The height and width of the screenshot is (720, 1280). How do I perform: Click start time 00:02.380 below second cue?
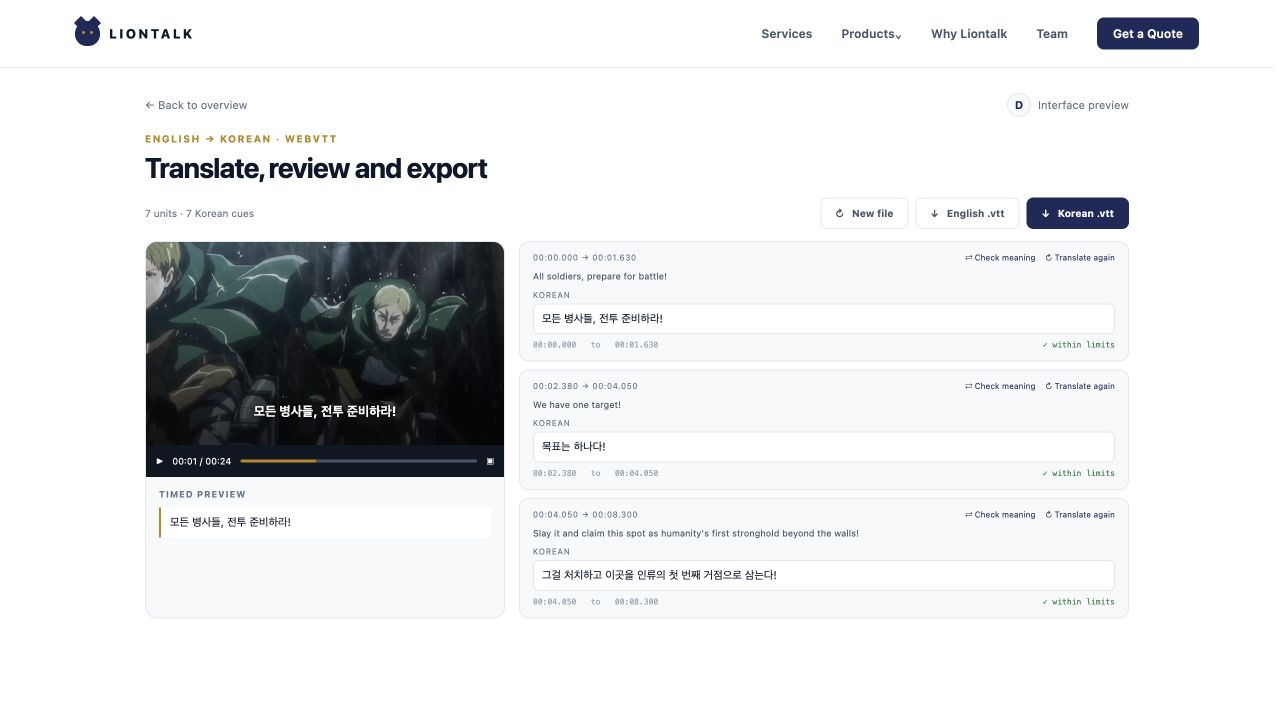point(555,473)
